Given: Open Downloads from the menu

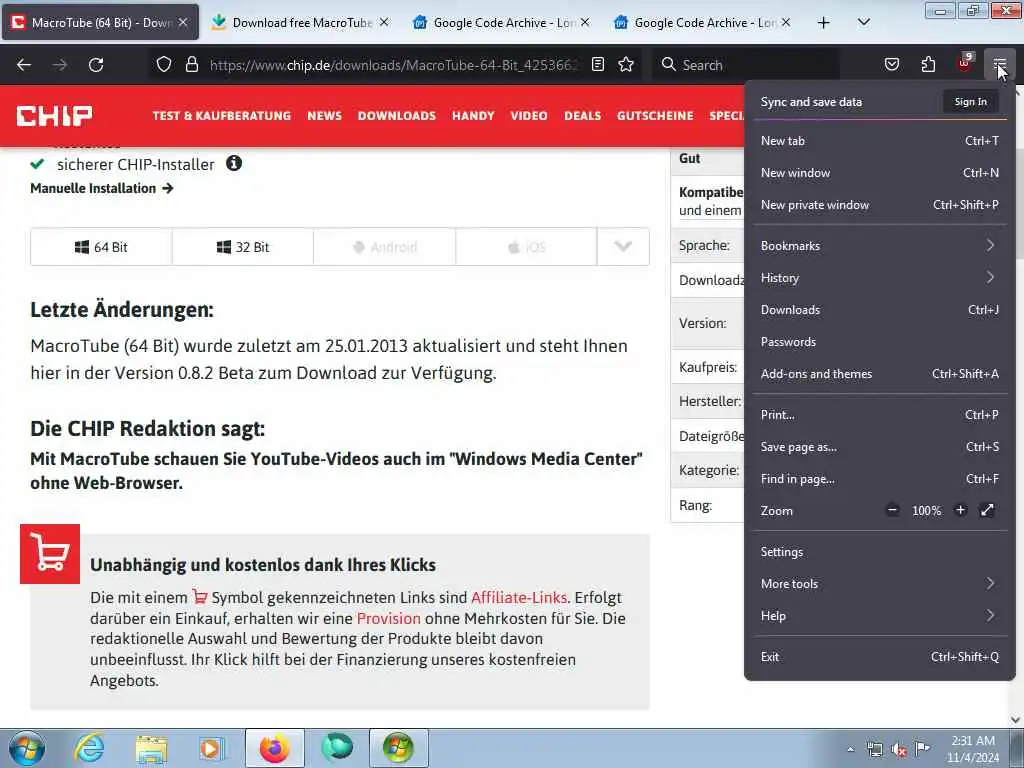Looking at the screenshot, I should click(x=880, y=310).
